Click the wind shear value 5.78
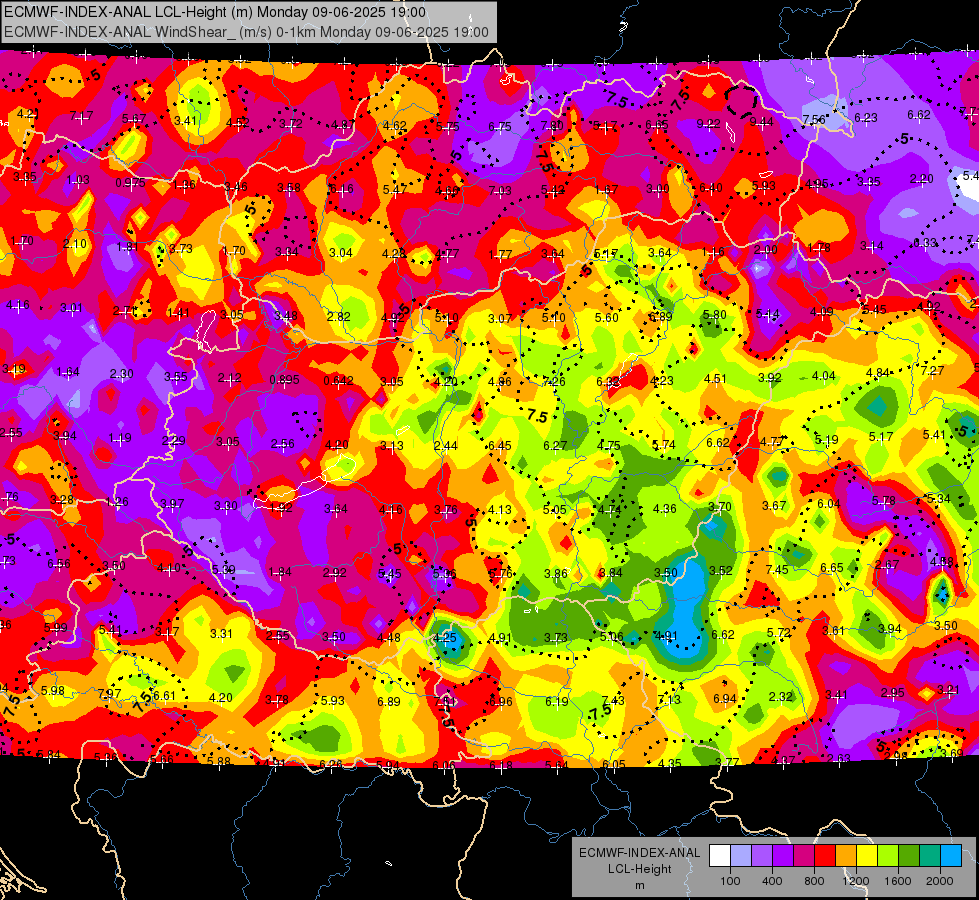Image resolution: width=979 pixels, height=900 pixels. [883, 501]
